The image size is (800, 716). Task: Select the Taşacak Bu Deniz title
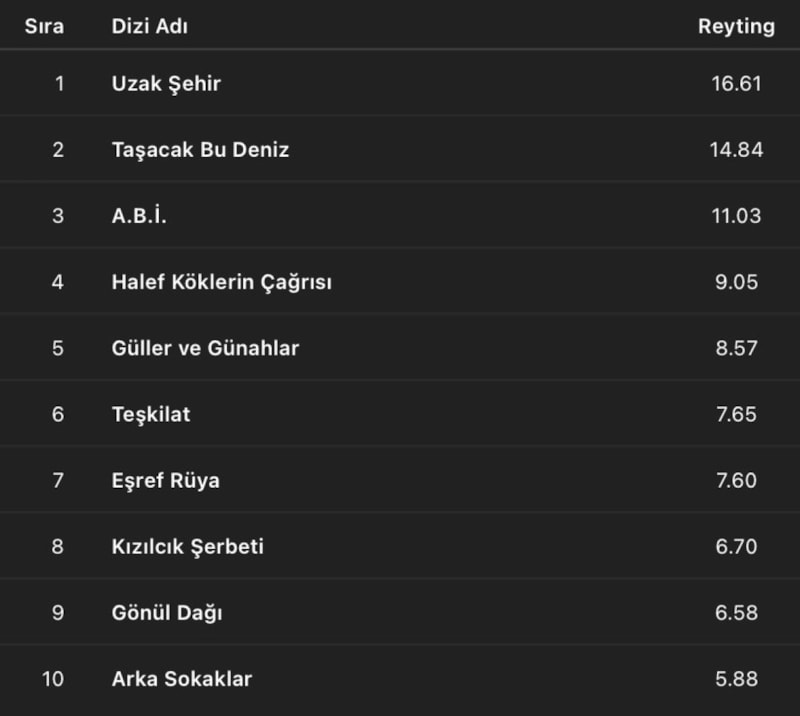tap(200, 150)
